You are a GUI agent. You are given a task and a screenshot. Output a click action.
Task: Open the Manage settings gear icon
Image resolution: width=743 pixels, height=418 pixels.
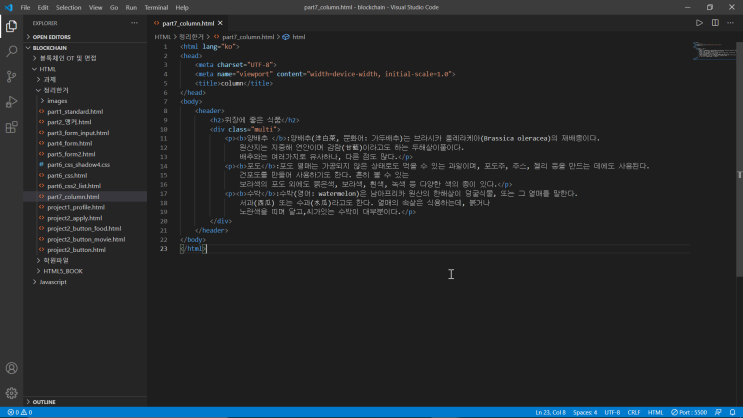point(11,393)
